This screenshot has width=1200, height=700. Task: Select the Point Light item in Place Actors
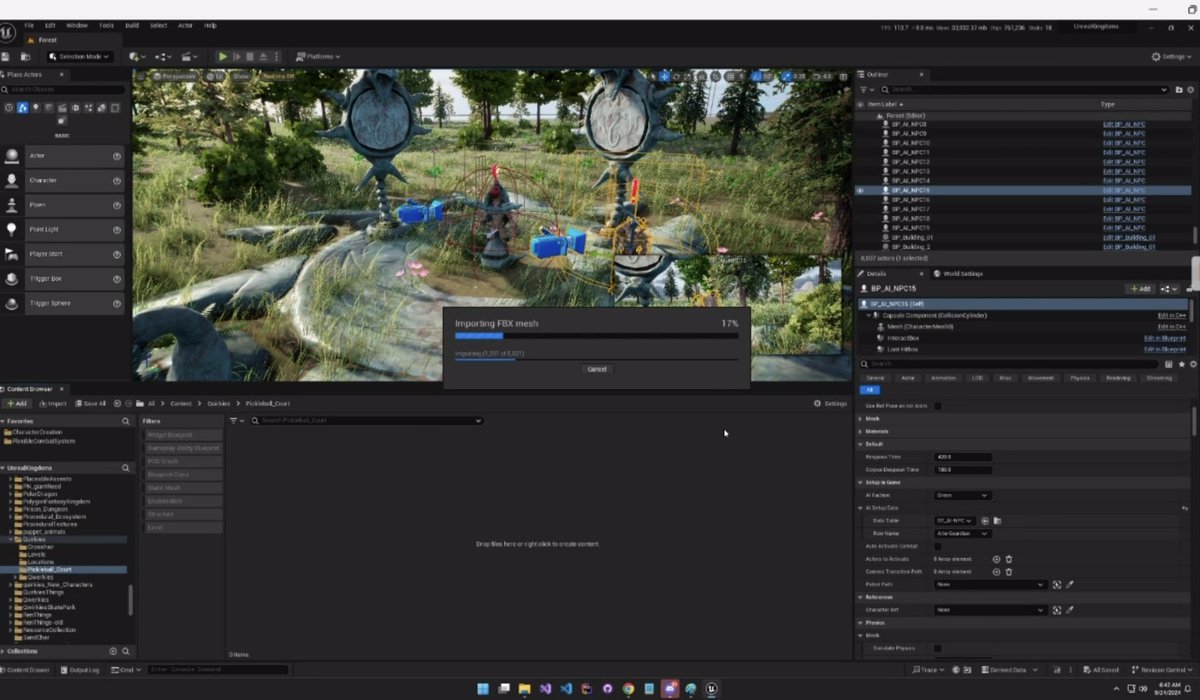click(63, 229)
